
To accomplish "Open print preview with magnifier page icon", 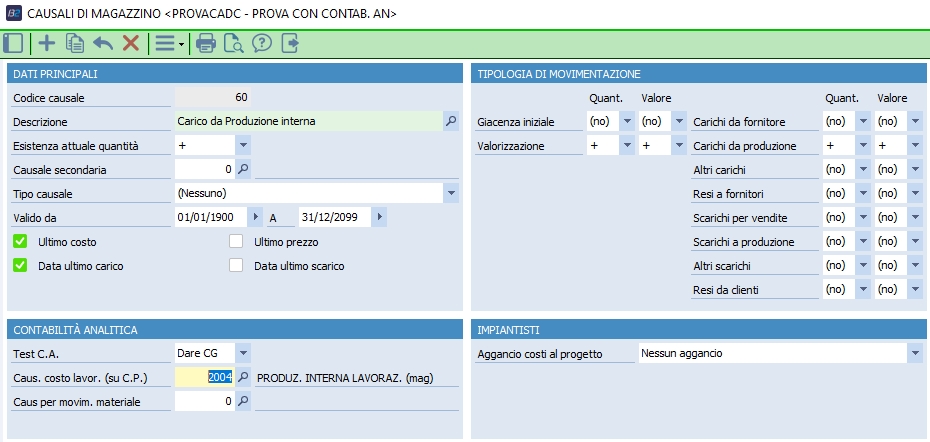I will [234, 43].
